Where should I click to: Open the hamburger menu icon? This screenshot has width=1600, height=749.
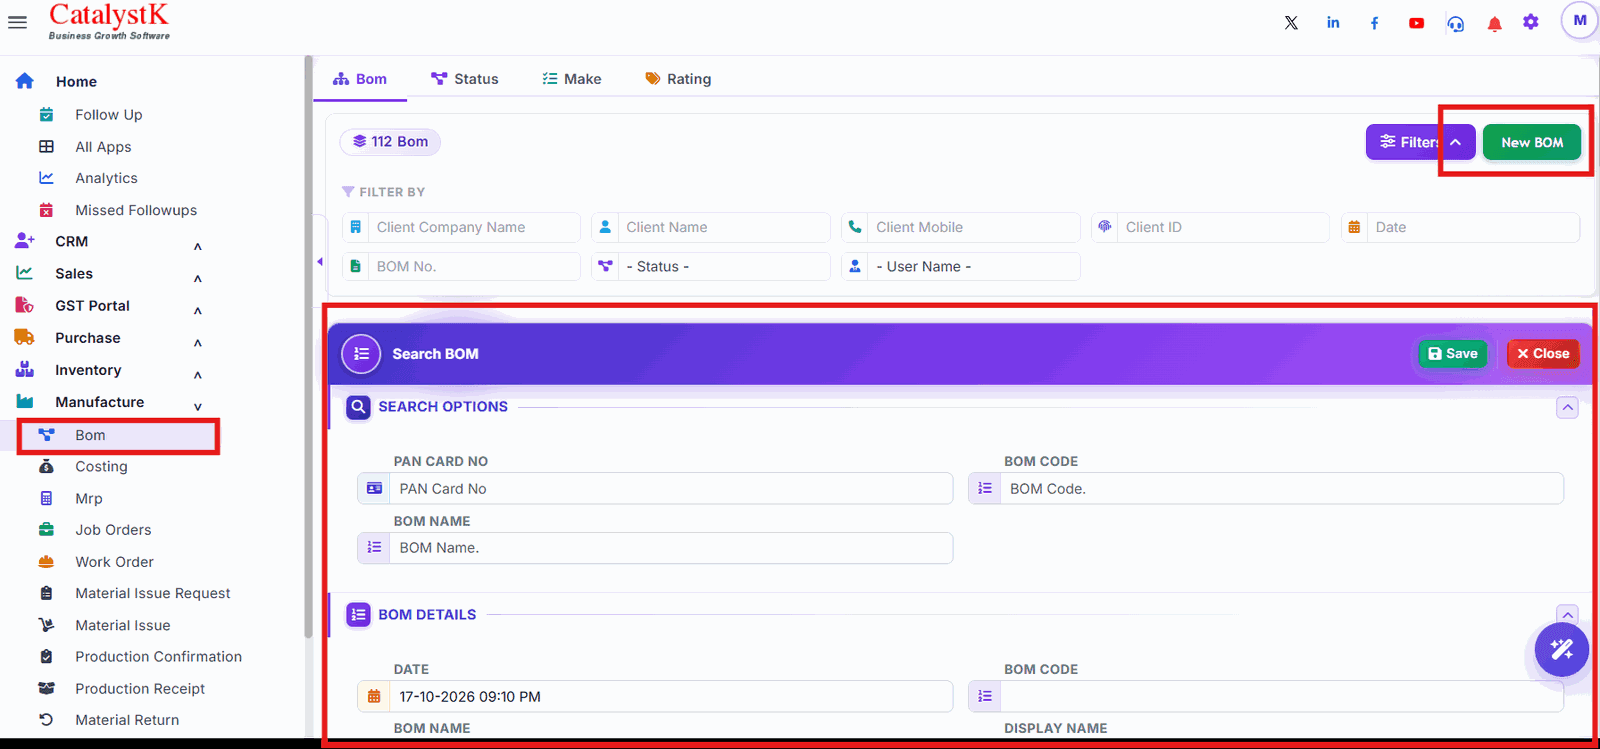[17, 22]
